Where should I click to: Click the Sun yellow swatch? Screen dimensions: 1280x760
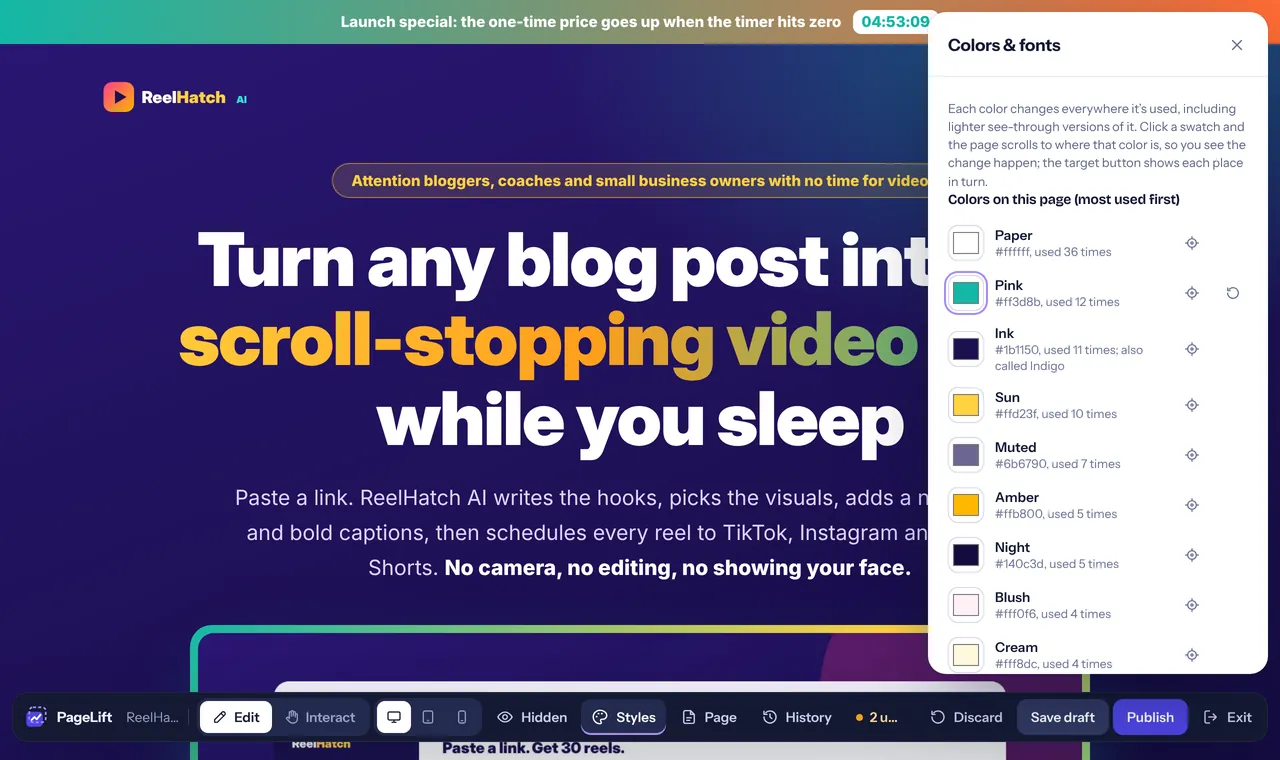966,405
